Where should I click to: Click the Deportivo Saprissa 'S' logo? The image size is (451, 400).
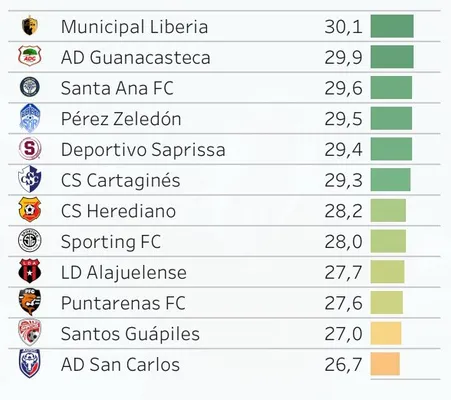[x=30, y=148]
